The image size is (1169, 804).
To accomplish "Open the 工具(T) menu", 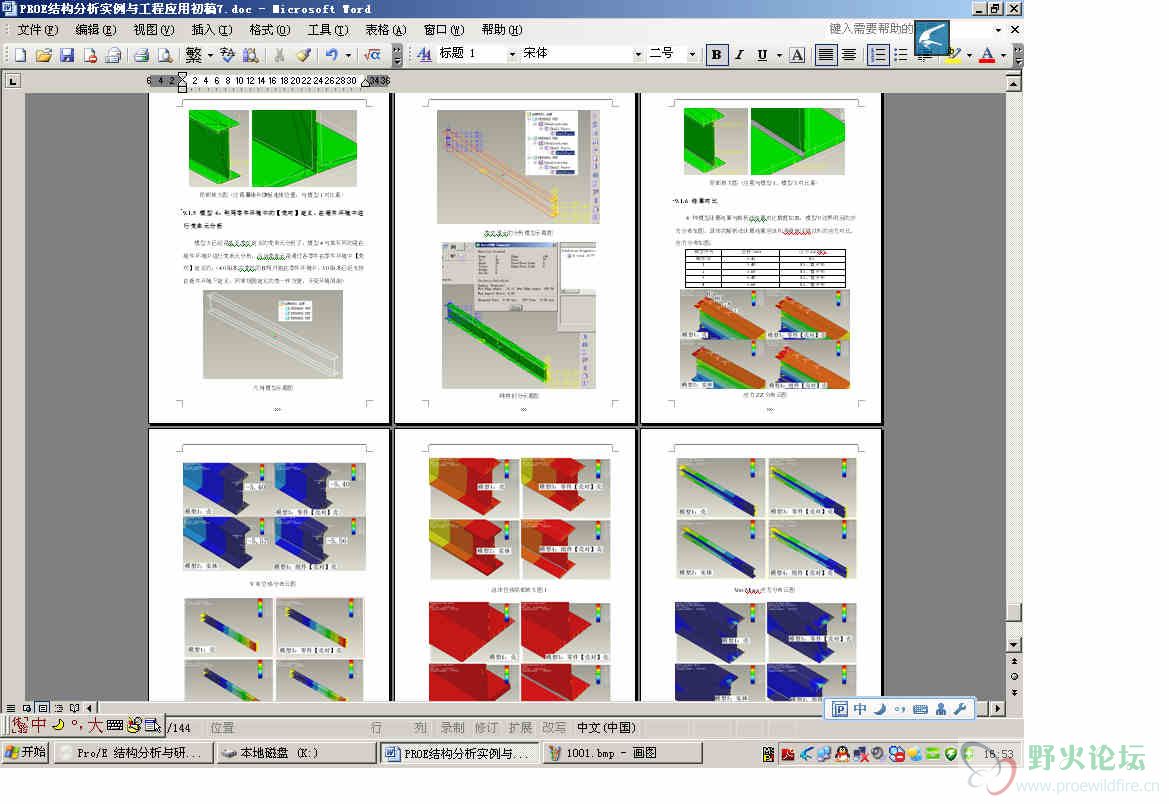I will pyautogui.click(x=328, y=30).
